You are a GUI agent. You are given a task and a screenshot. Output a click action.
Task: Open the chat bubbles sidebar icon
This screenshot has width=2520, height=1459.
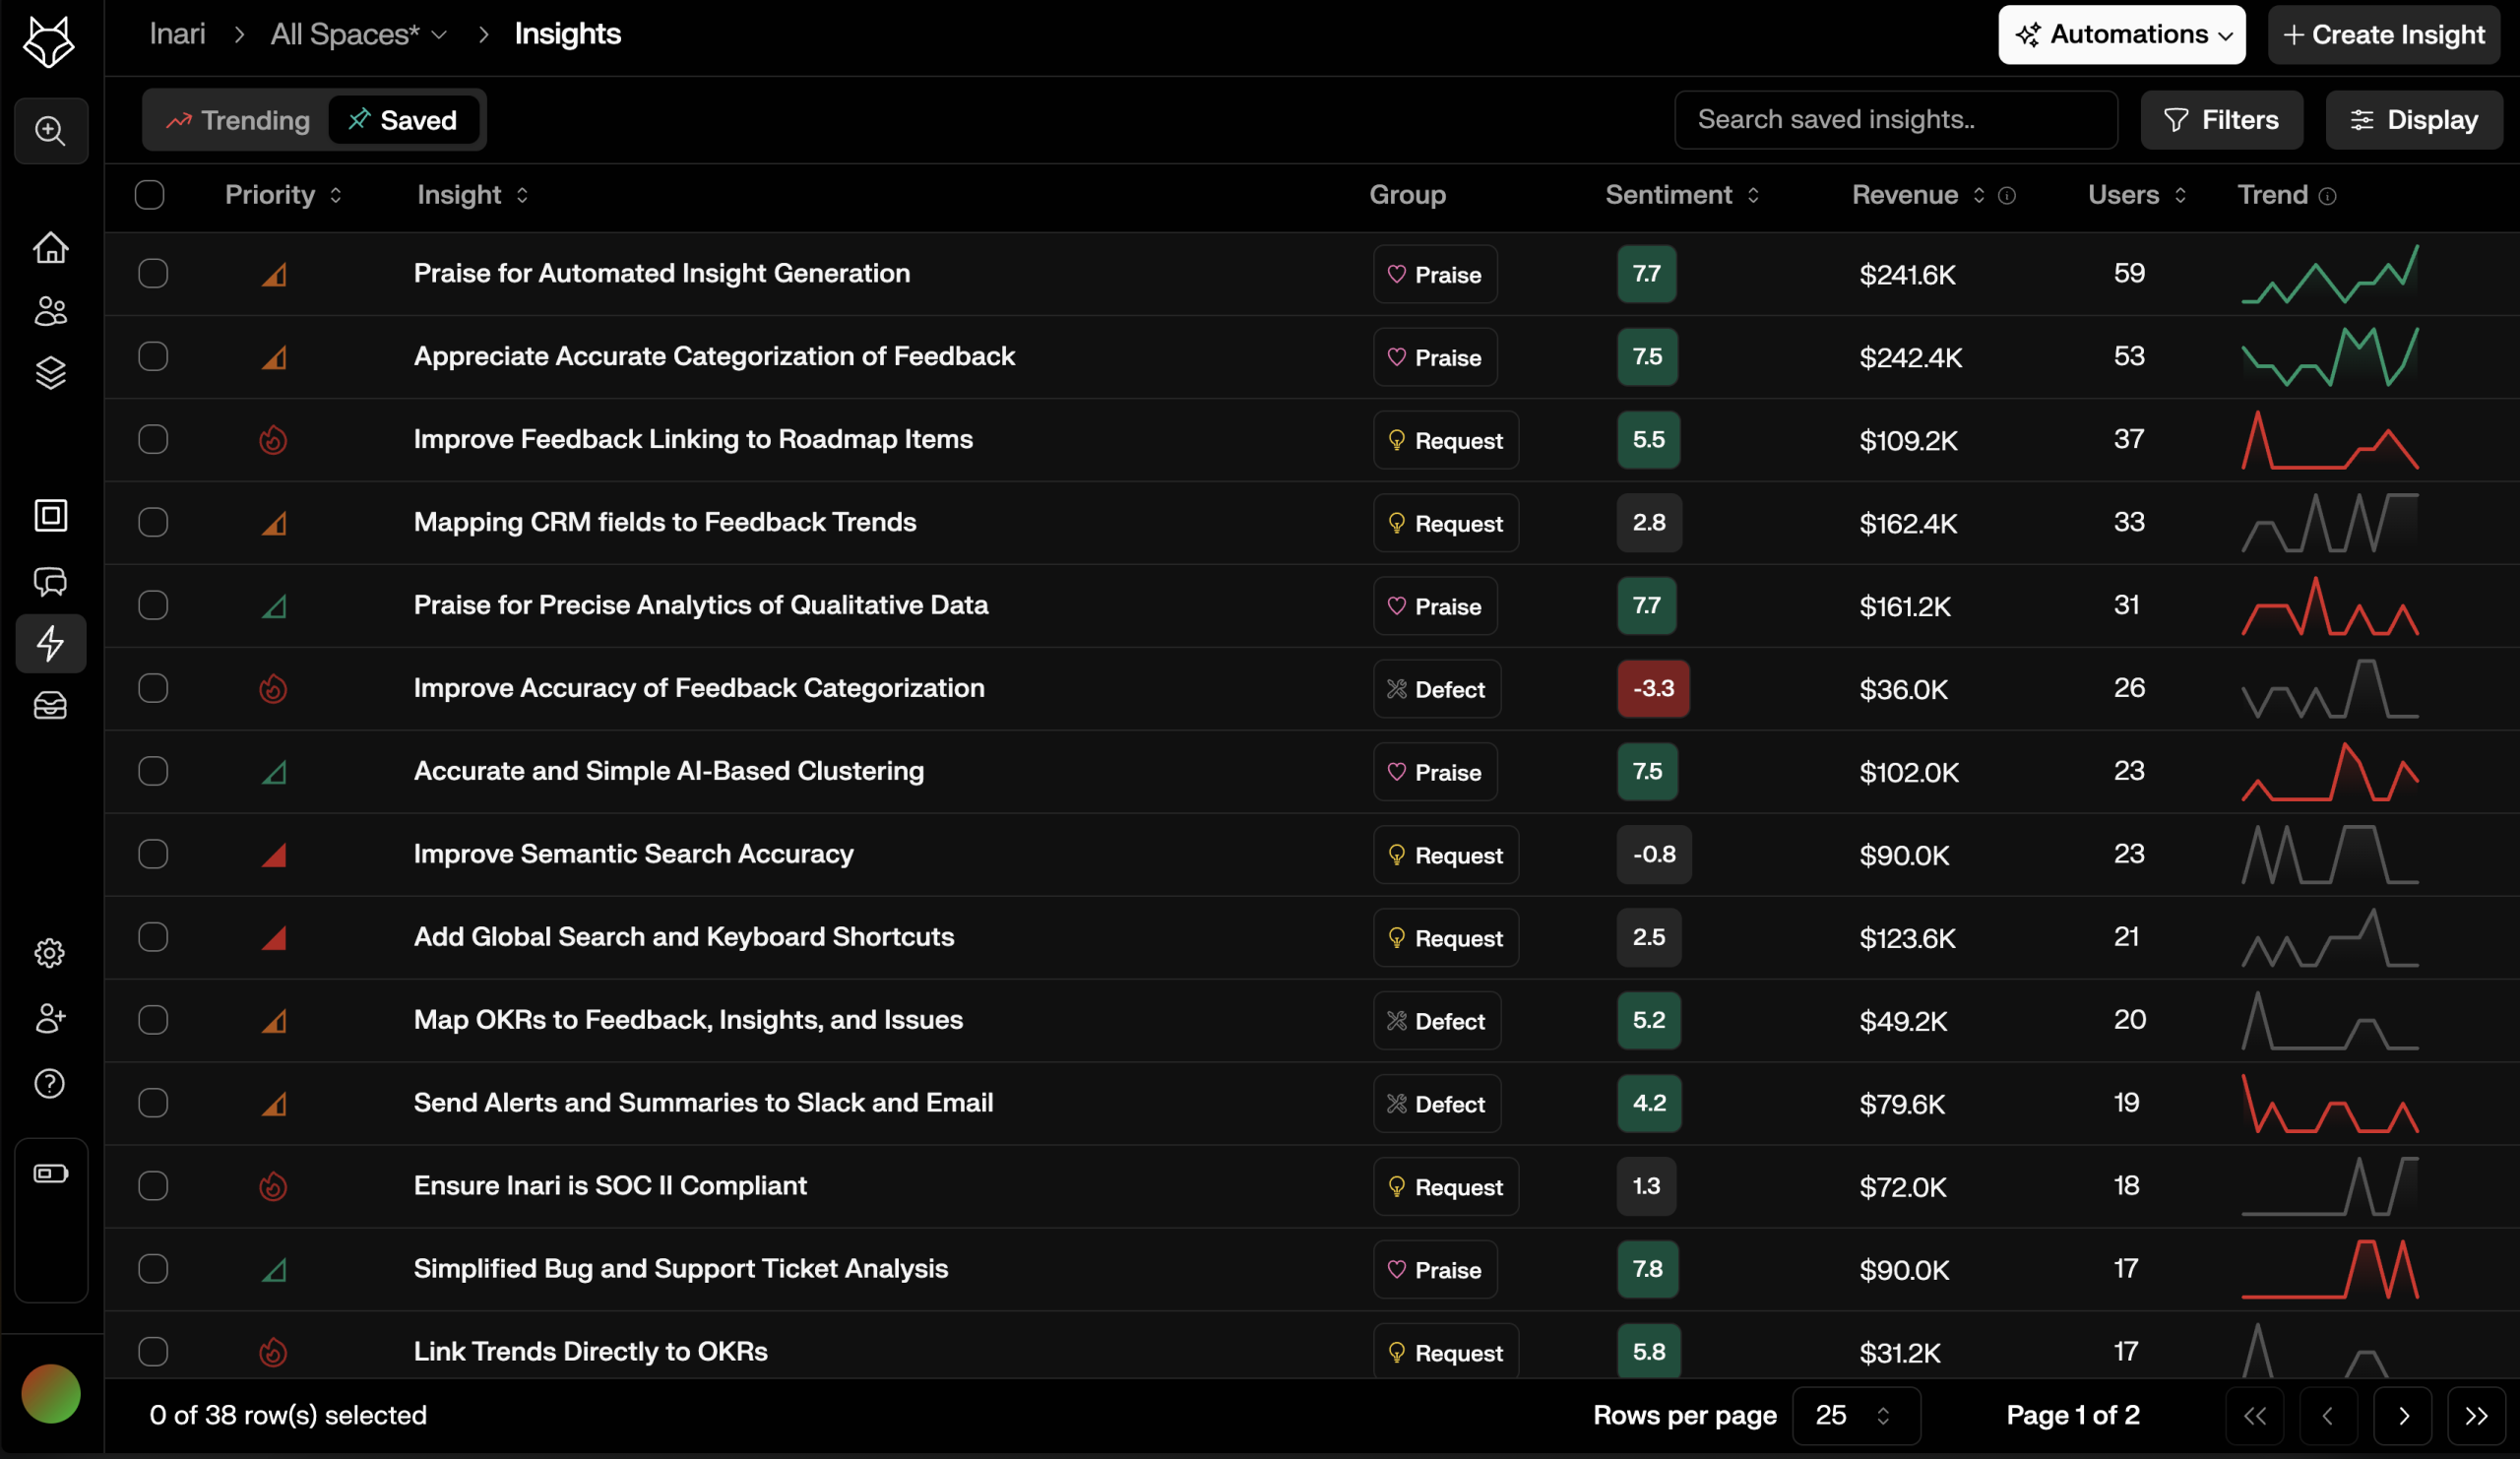[x=50, y=581]
